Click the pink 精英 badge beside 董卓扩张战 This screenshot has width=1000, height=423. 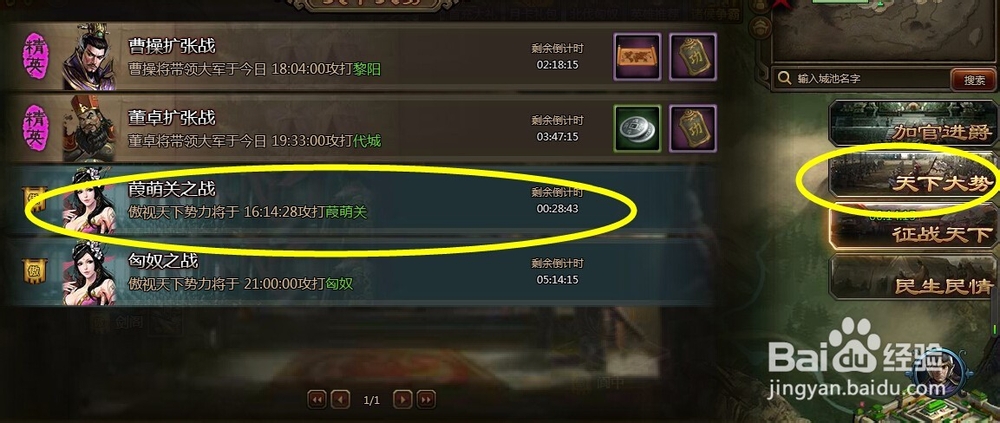(35, 128)
